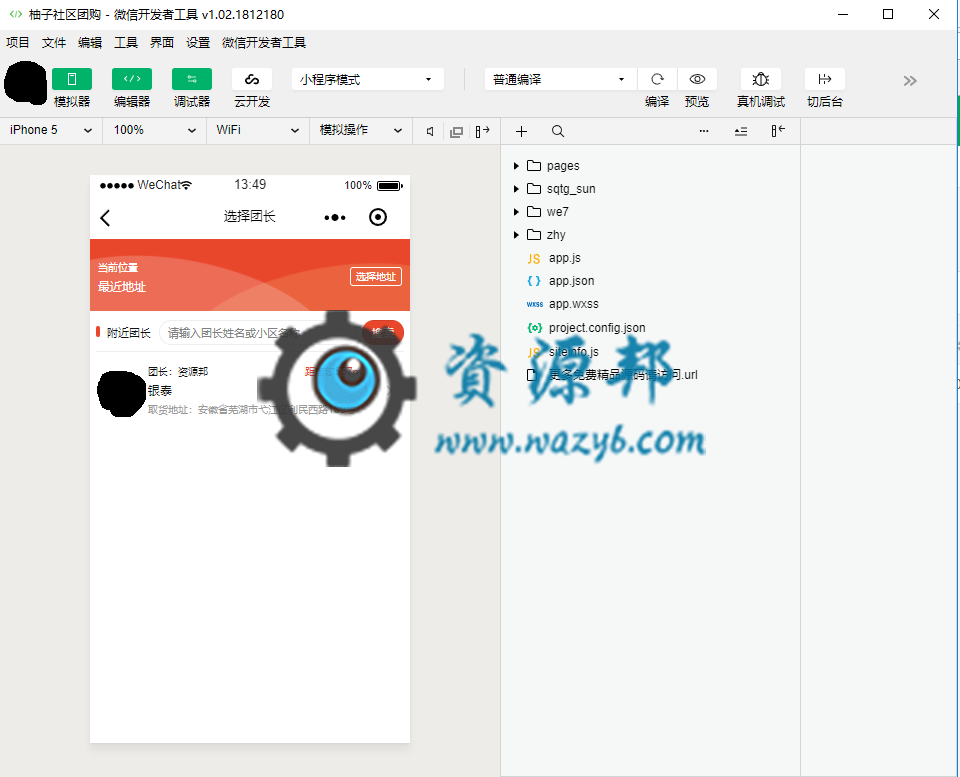Click the circular close-target icon in mini program header

[378, 217]
